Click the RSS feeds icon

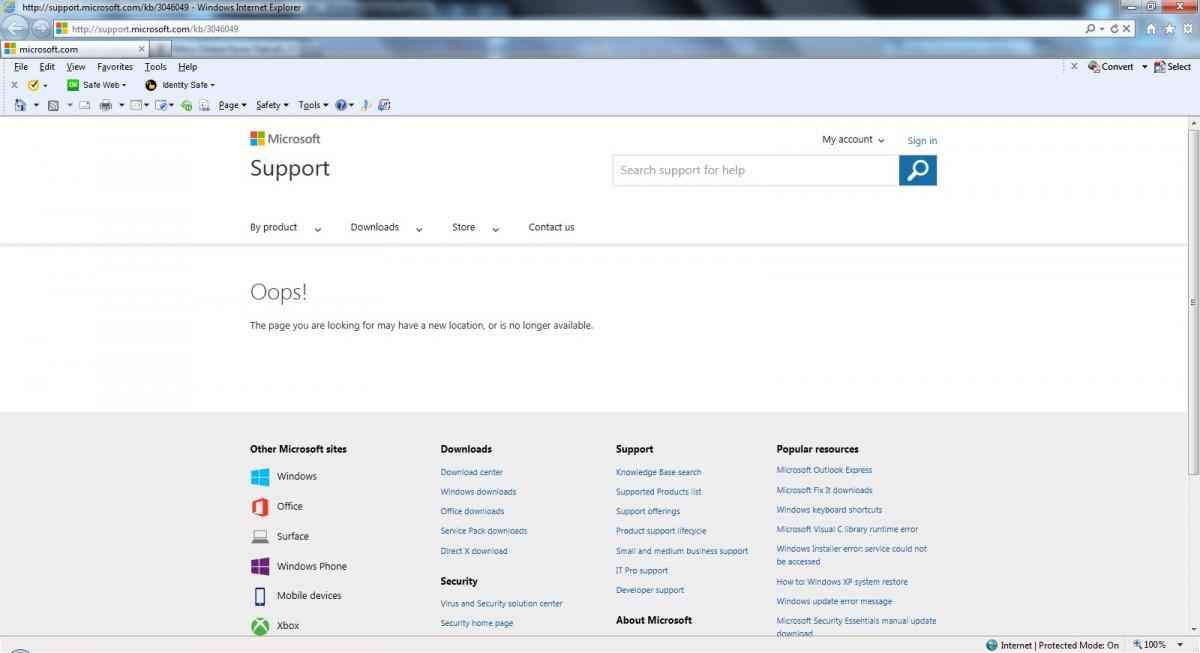53,104
